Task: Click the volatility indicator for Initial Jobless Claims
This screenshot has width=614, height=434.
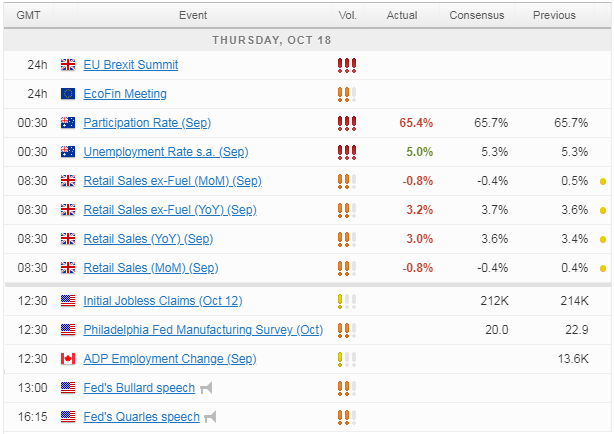Action: tap(347, 301)
